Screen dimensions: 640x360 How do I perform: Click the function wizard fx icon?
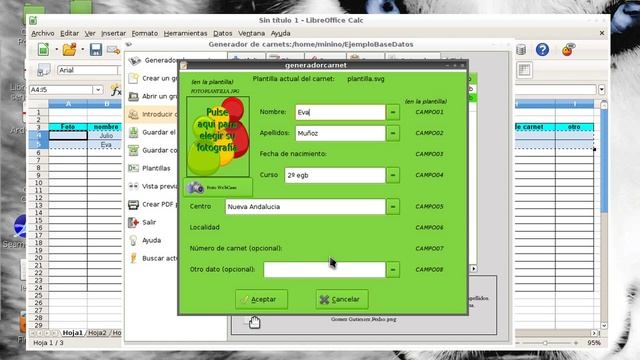pyautogui.click(x=116, y=90)
